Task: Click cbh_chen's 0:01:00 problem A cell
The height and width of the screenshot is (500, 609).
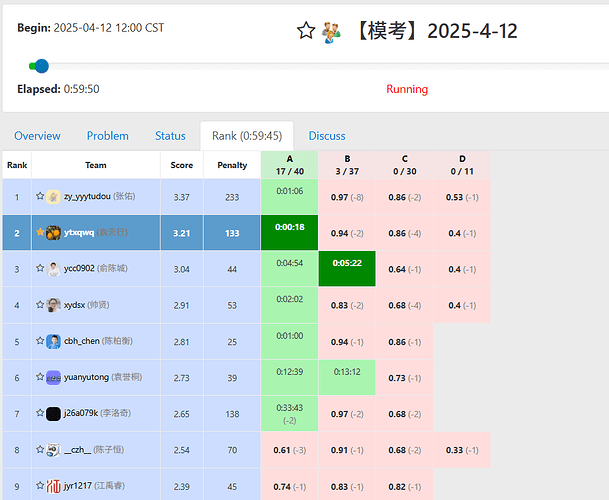Action: tap(290, 341)
